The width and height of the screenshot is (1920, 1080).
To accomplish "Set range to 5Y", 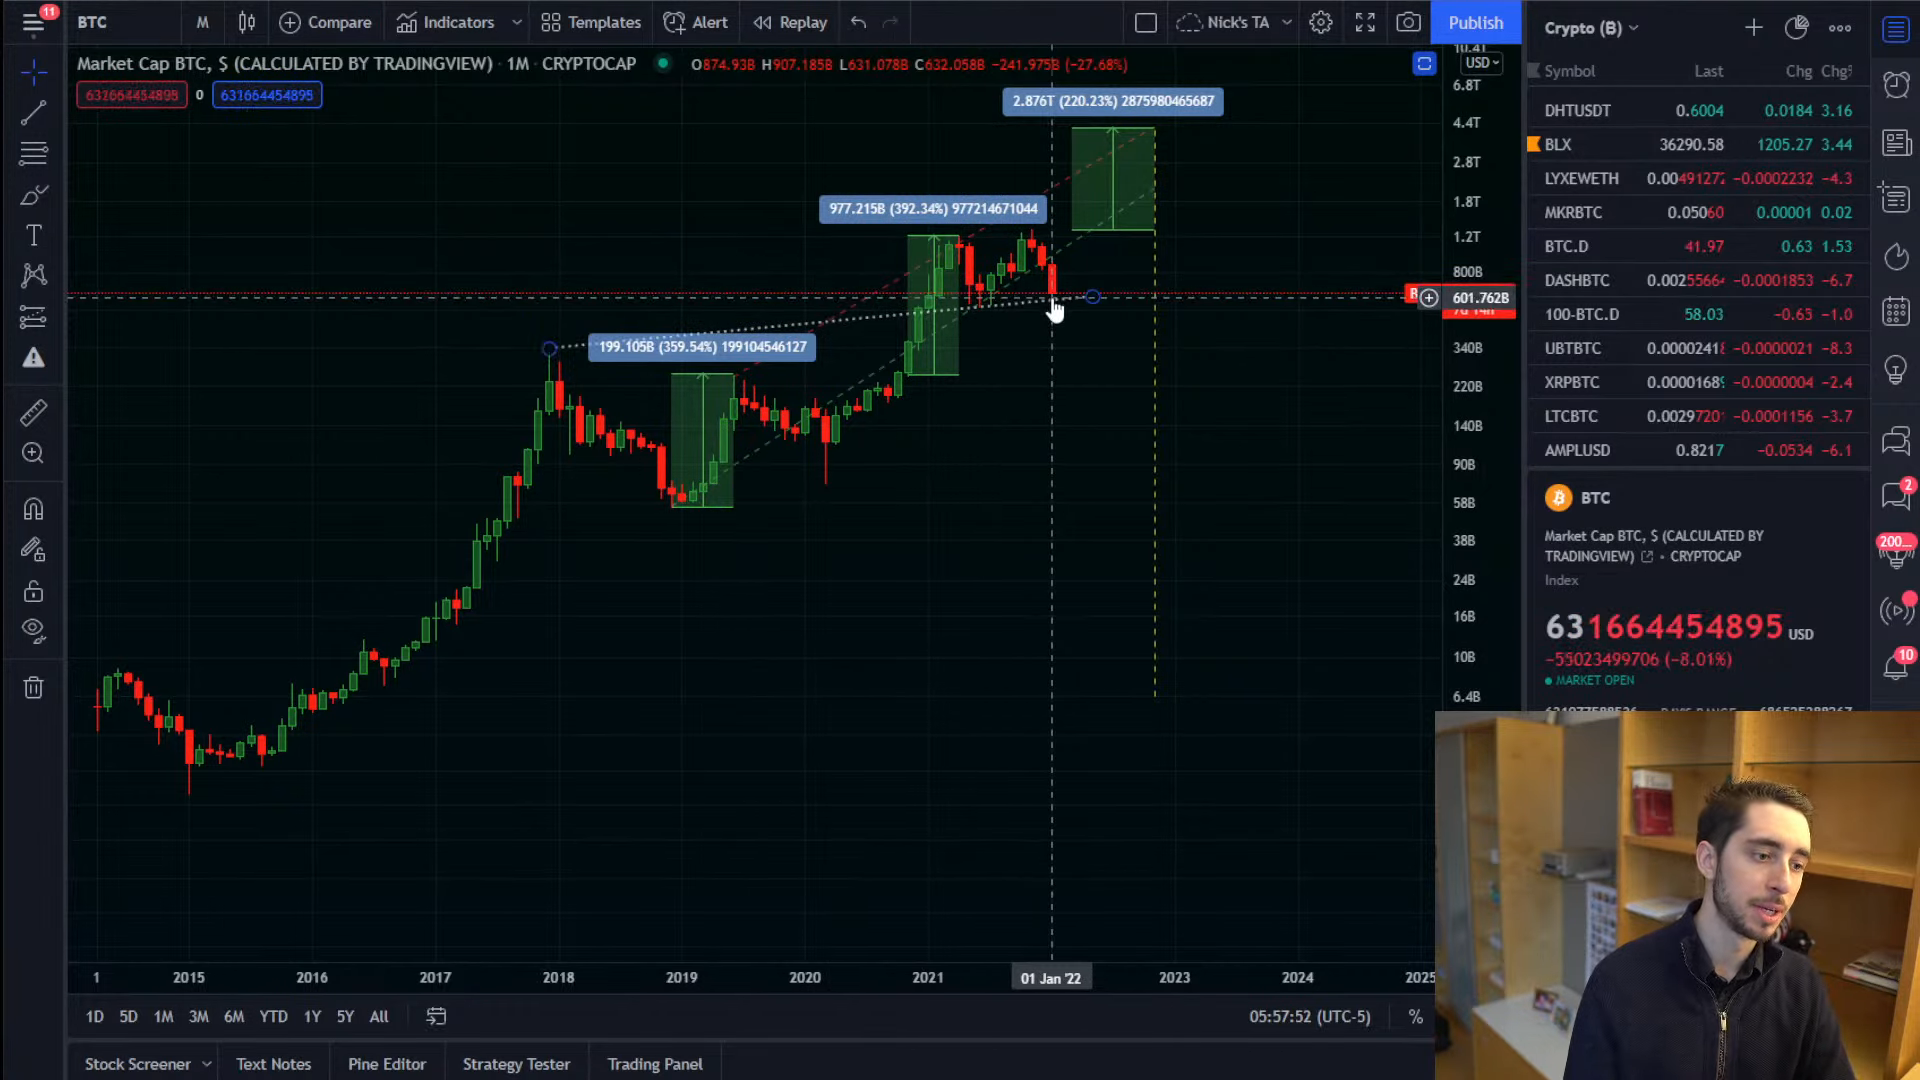I will coord(345,1016).
